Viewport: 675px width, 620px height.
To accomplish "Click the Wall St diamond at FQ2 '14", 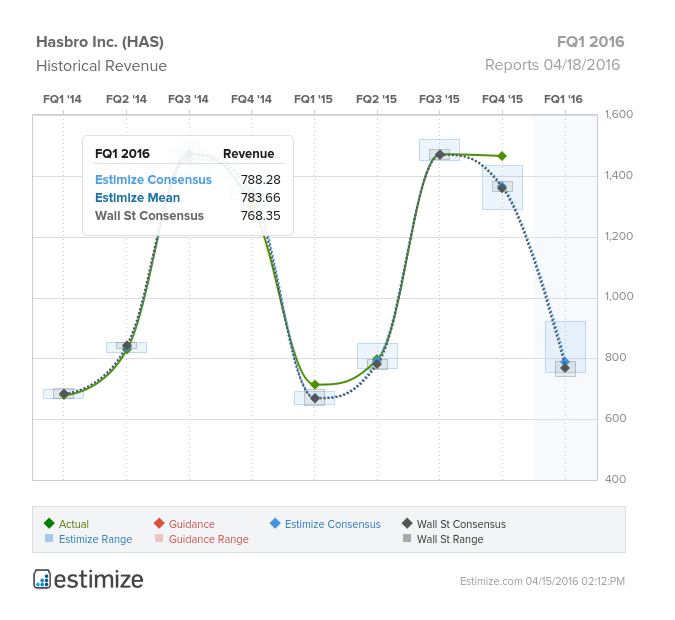I will click(127, 346).
